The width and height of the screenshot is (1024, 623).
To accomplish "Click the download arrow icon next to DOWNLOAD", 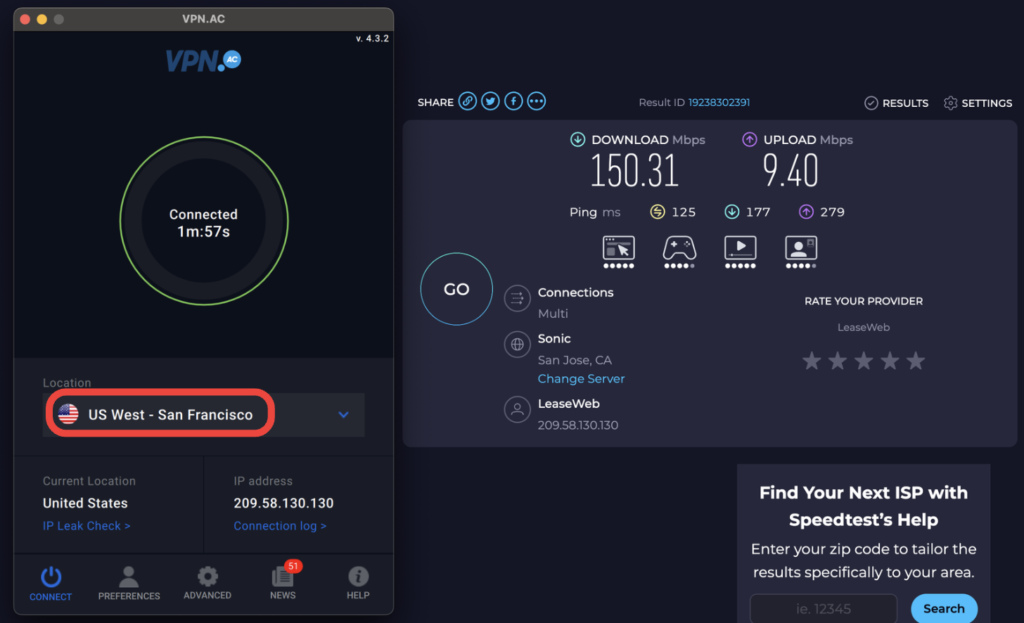I will click(577, 139).
